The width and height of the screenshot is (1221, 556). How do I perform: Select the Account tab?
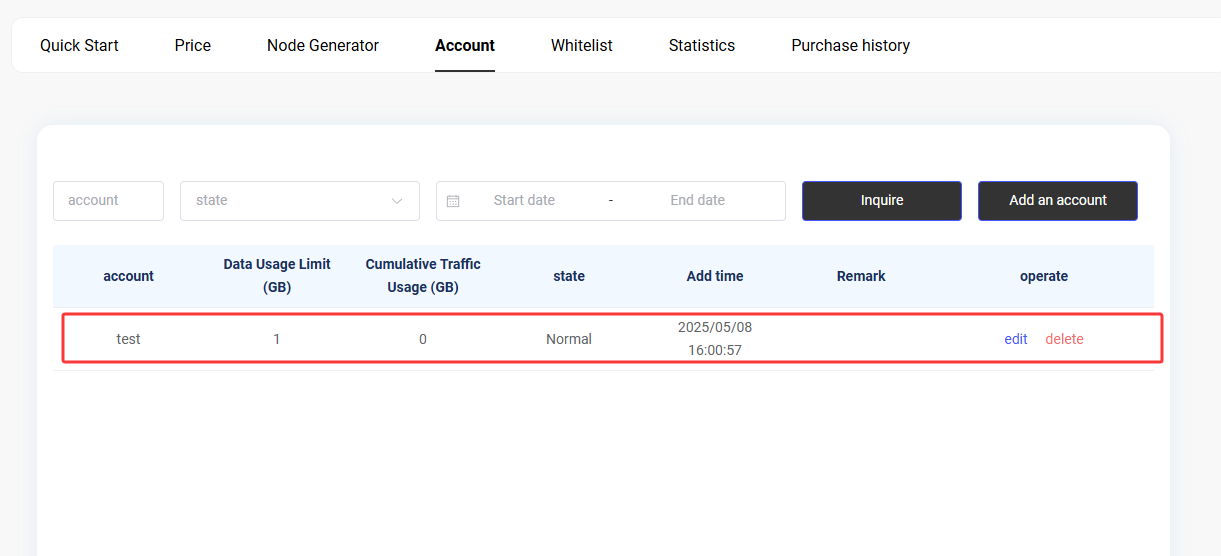(465, 45)
